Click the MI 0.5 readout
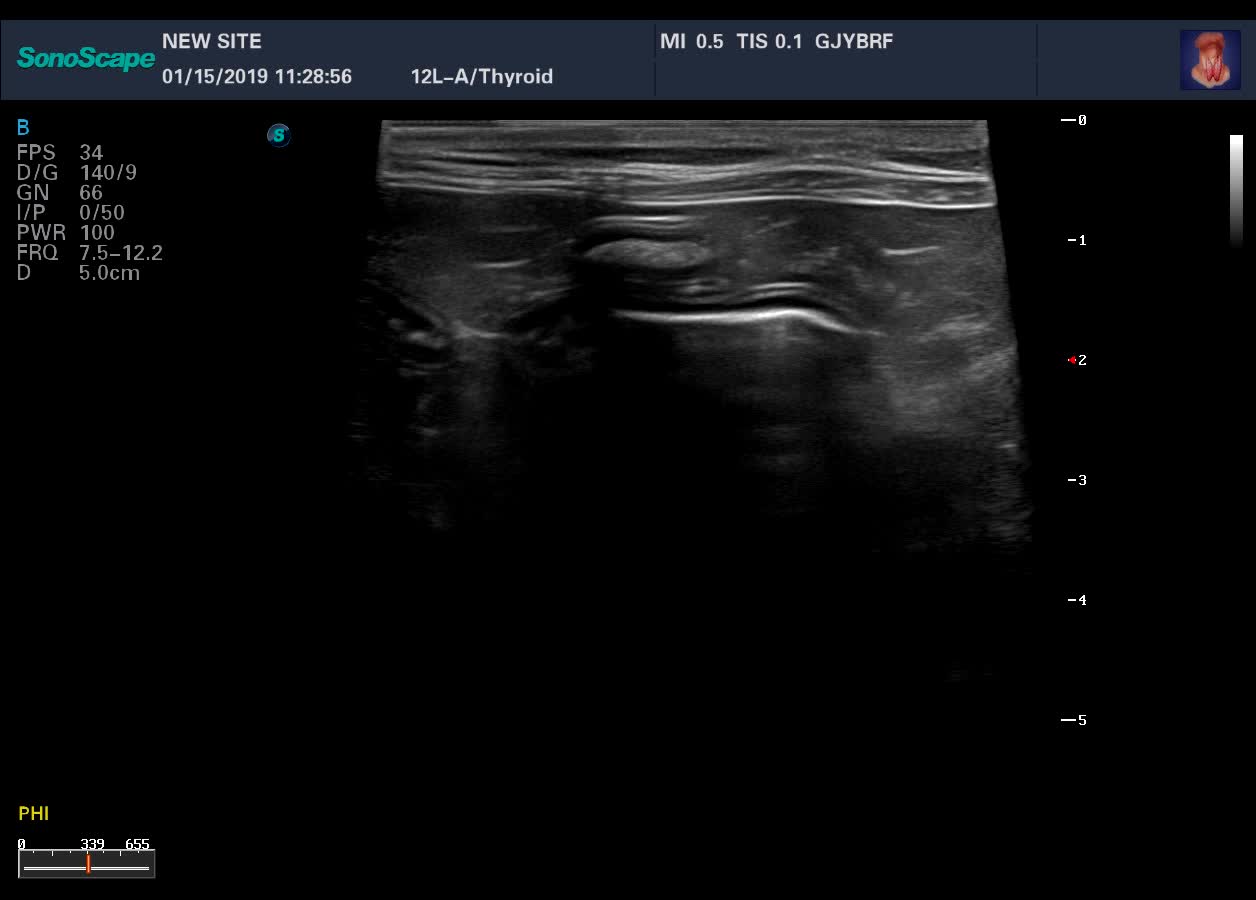 [692, 42]
